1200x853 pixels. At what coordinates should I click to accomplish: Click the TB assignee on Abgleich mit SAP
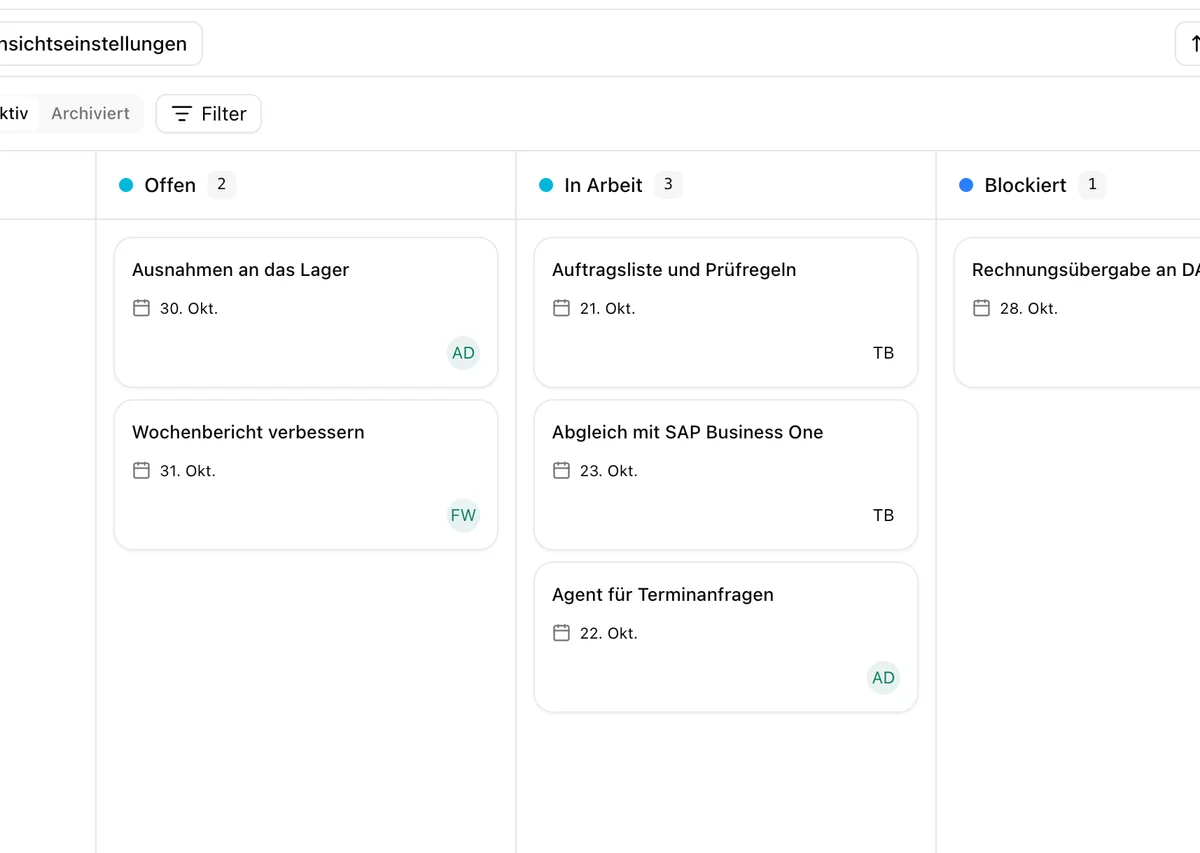(883, 516)
